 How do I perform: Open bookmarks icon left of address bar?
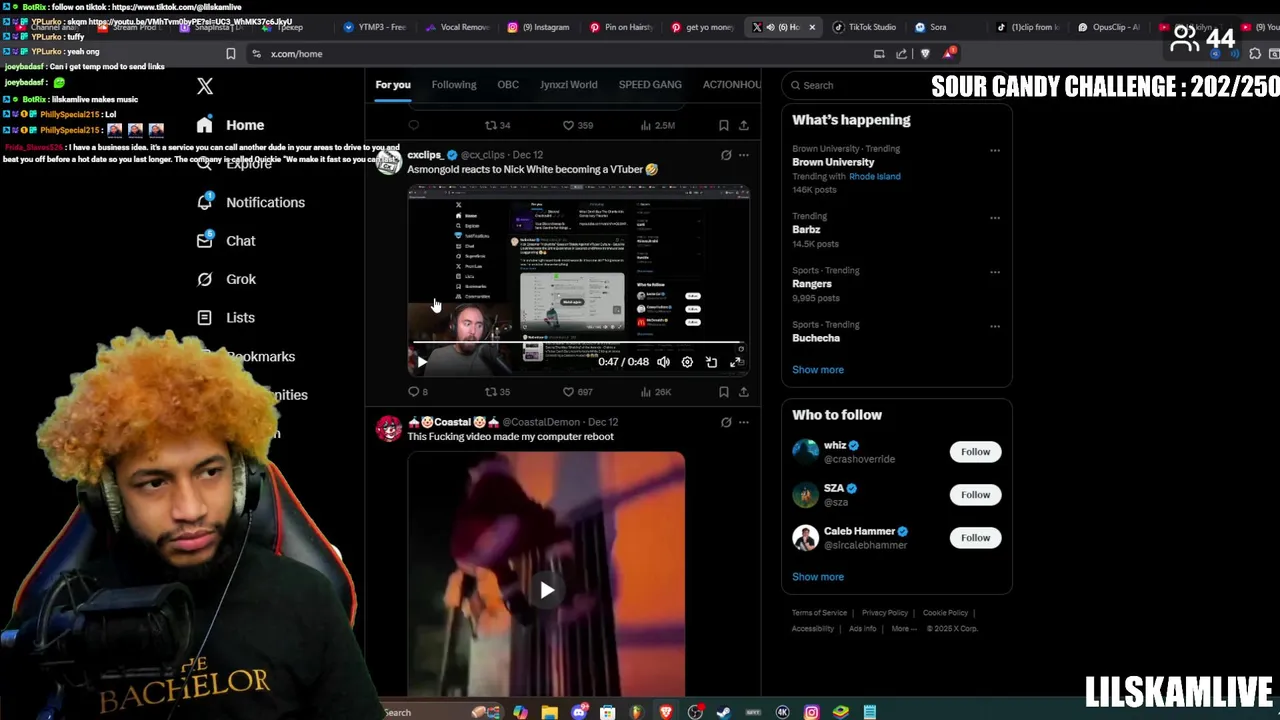pyautogui.click(x=230, y=54)
